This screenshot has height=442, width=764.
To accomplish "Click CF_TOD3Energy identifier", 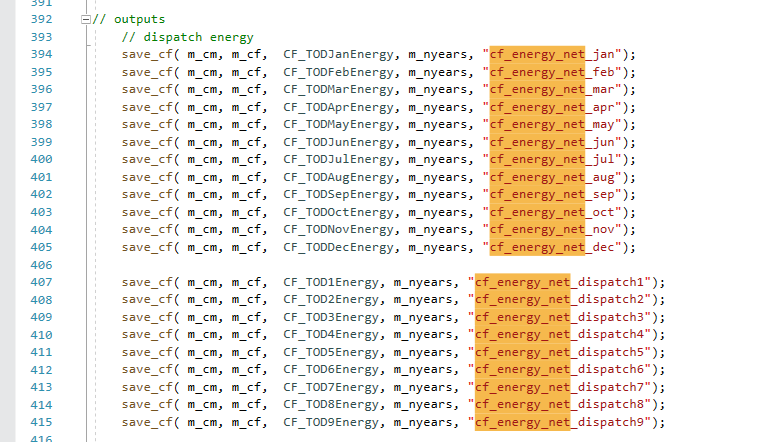I will coord(331,317).
